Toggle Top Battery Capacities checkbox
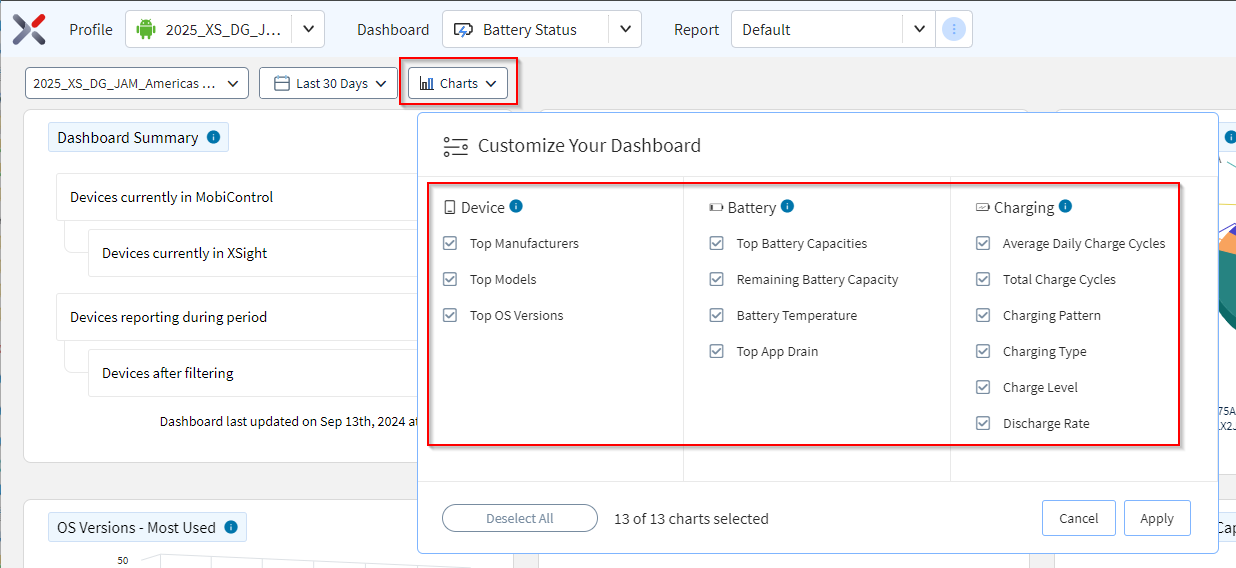The width and height of the screenshot is (1236, 568). point(716,243)
